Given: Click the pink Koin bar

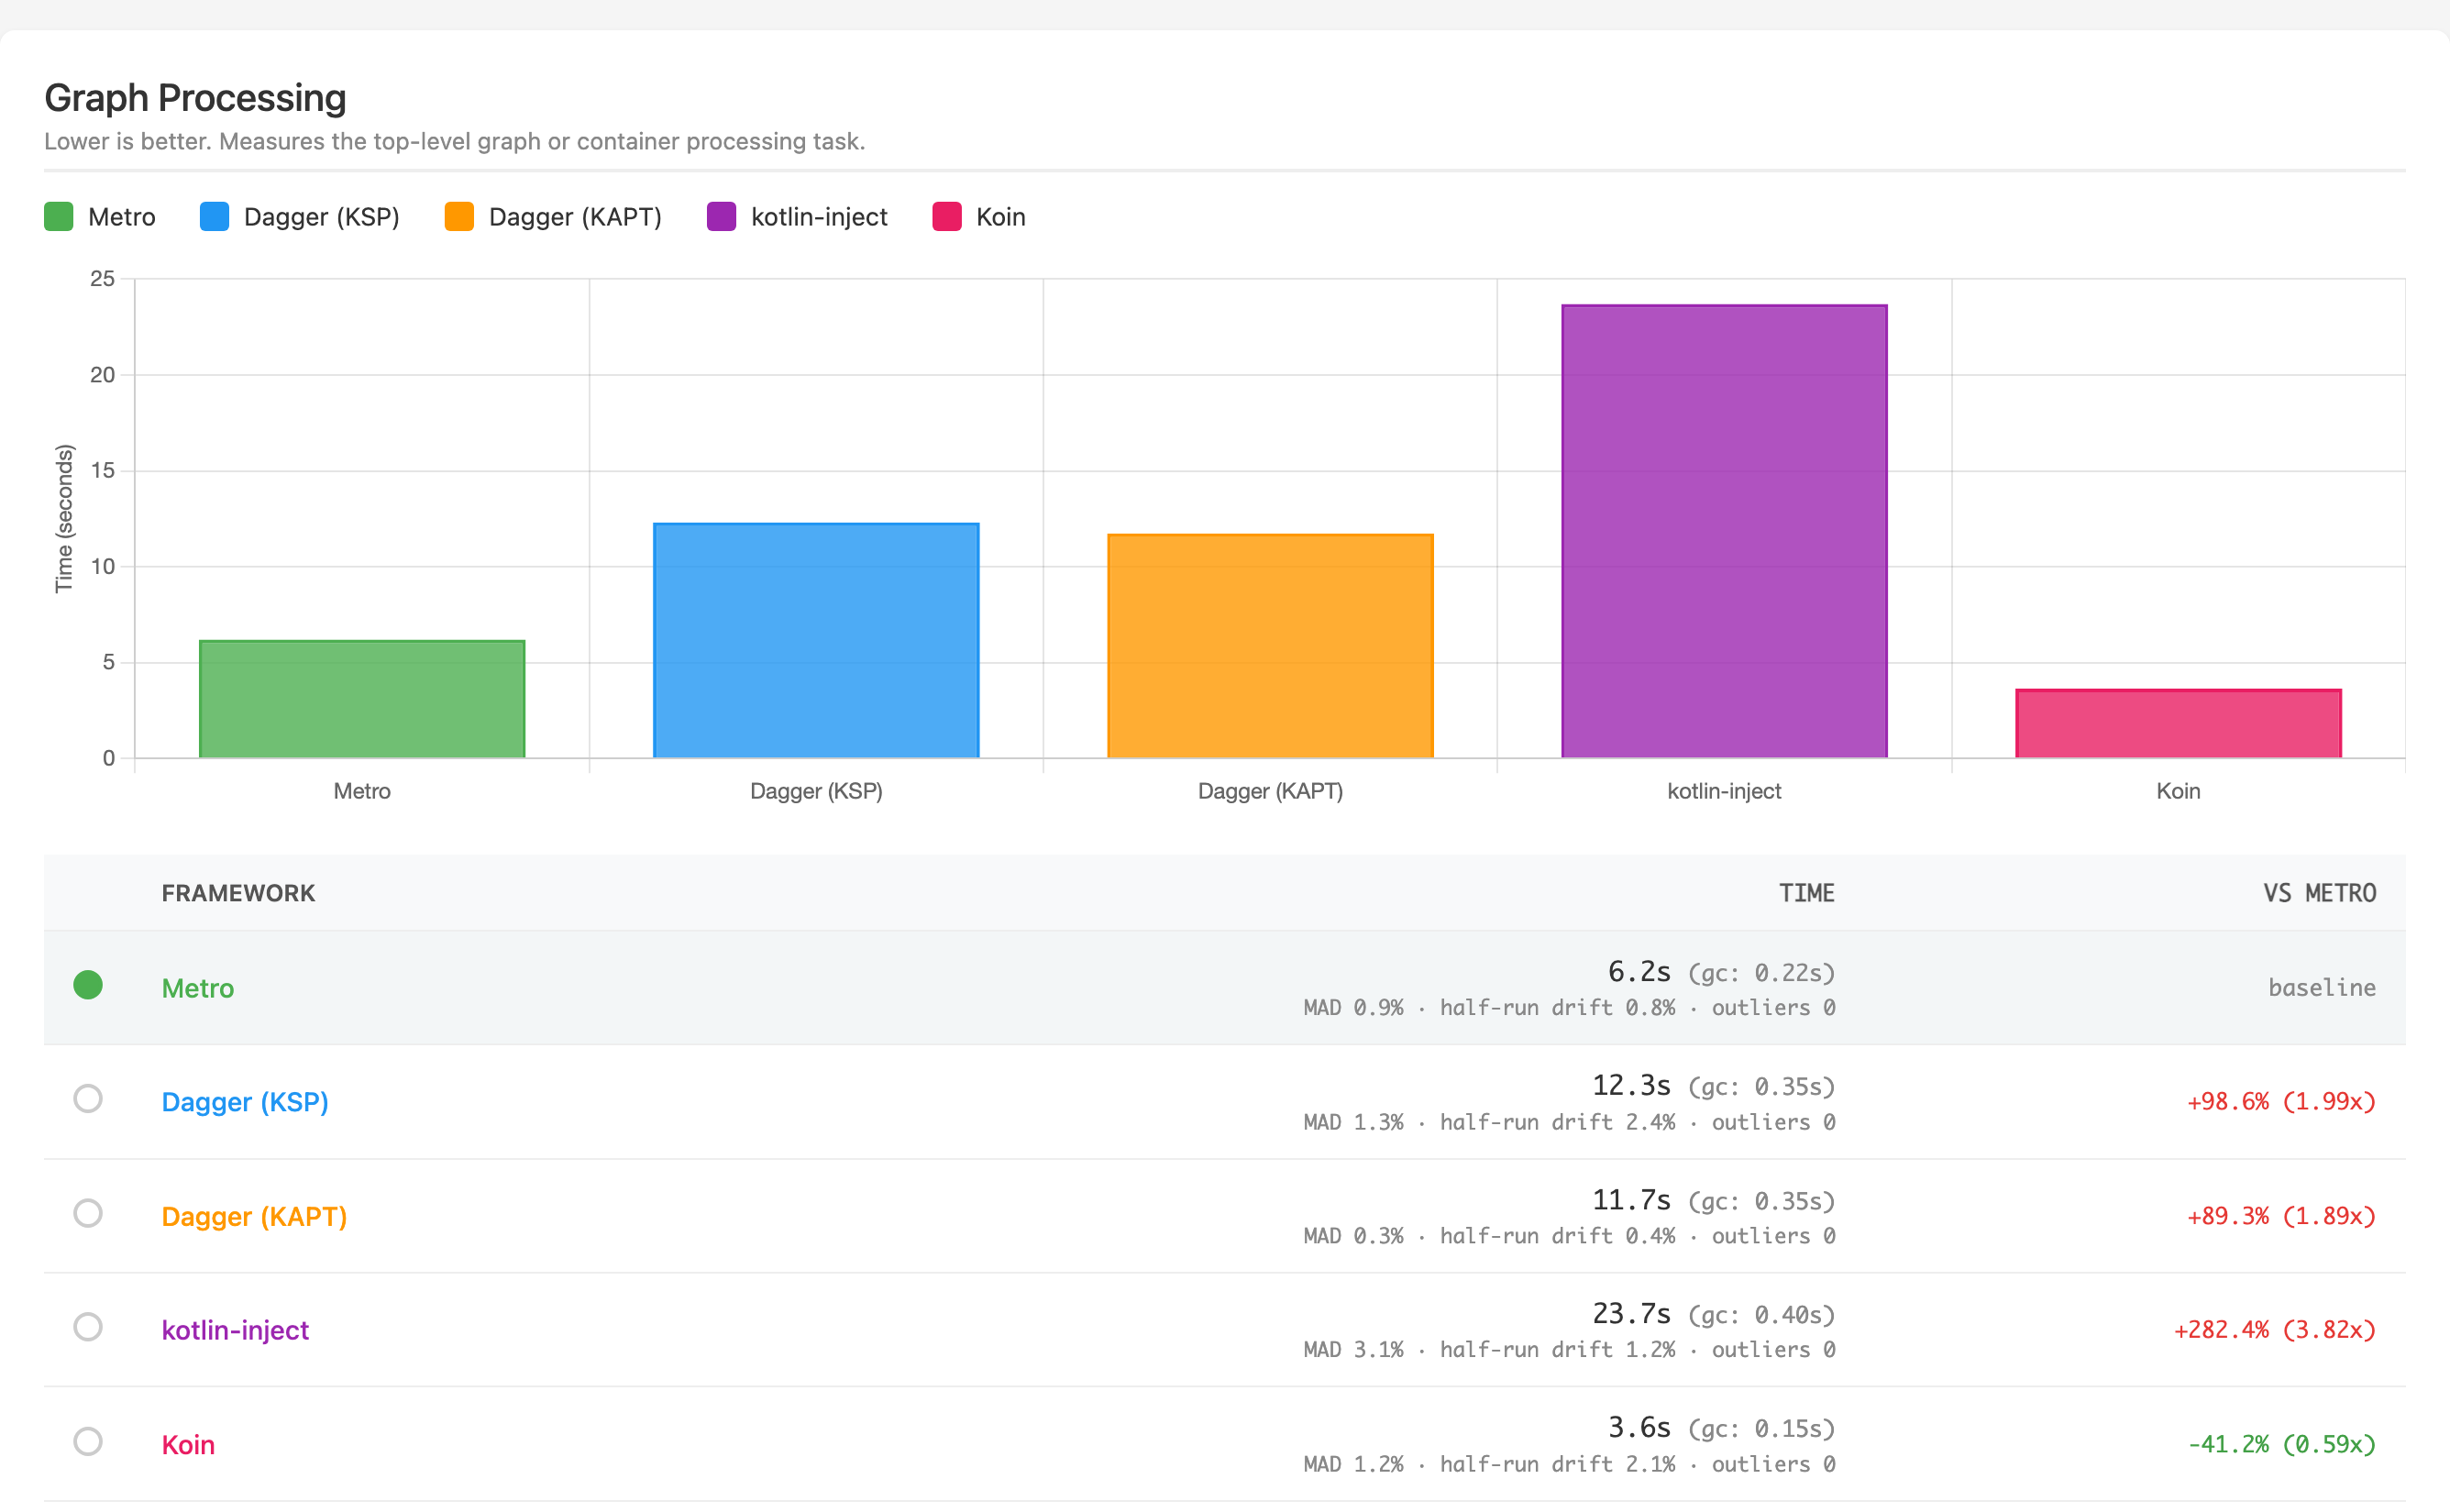Looking at the screenshot, I should click(x=2178, y=723).
